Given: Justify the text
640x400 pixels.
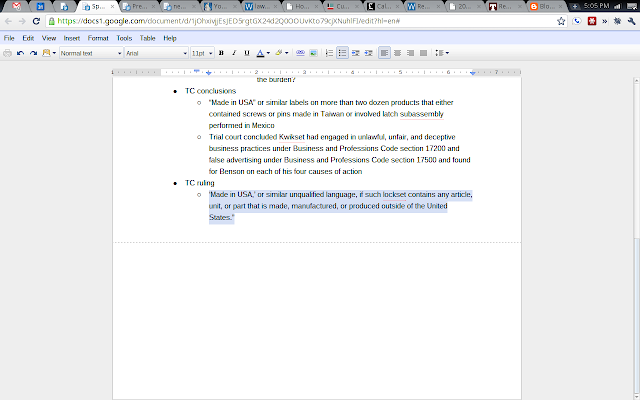Looking at the screenshot, I should point(423,53).
